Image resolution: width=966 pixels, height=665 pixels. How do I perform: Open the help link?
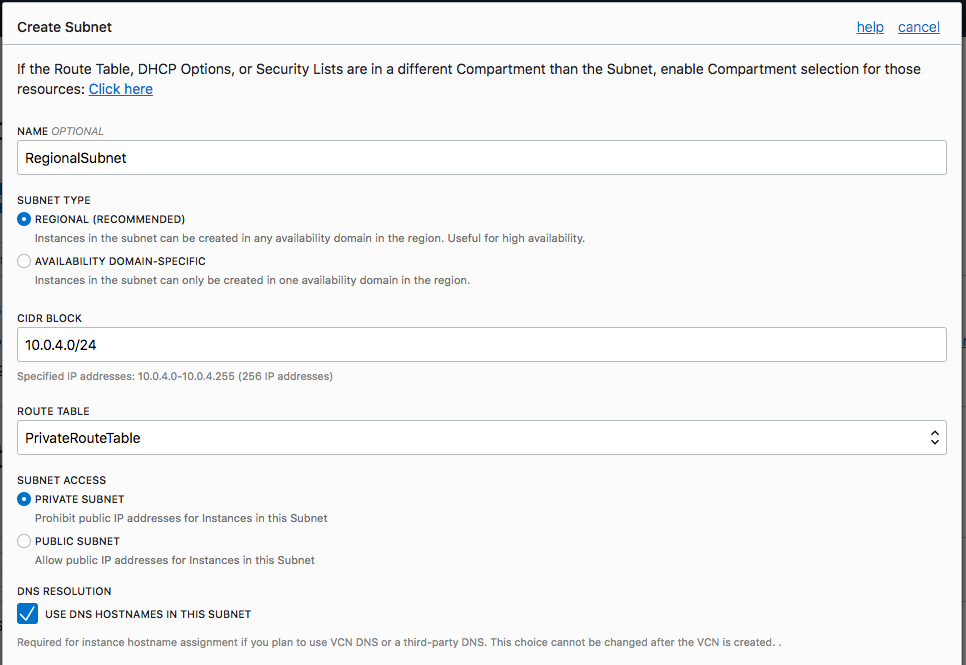coord(870,27)
